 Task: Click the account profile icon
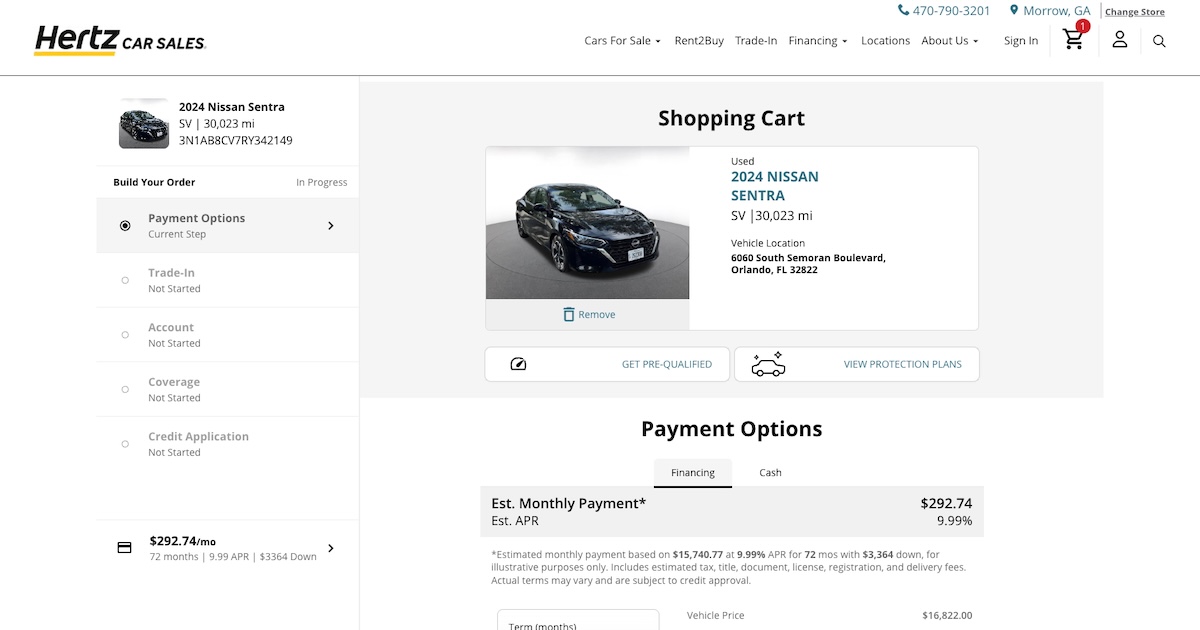point(1119,40)
